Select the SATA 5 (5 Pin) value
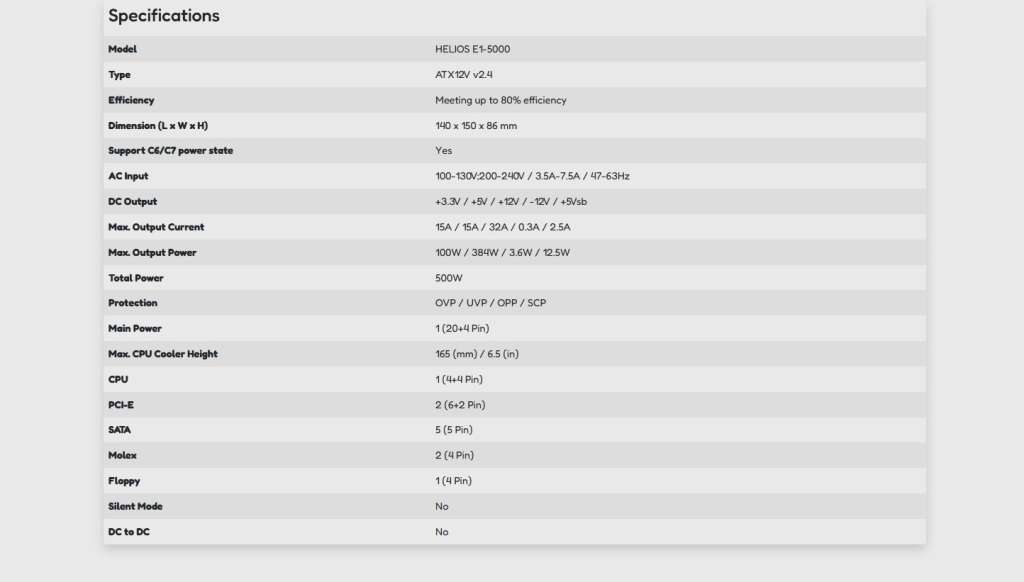Screen dimensions: 1024x582 click(x=454, y=430)
